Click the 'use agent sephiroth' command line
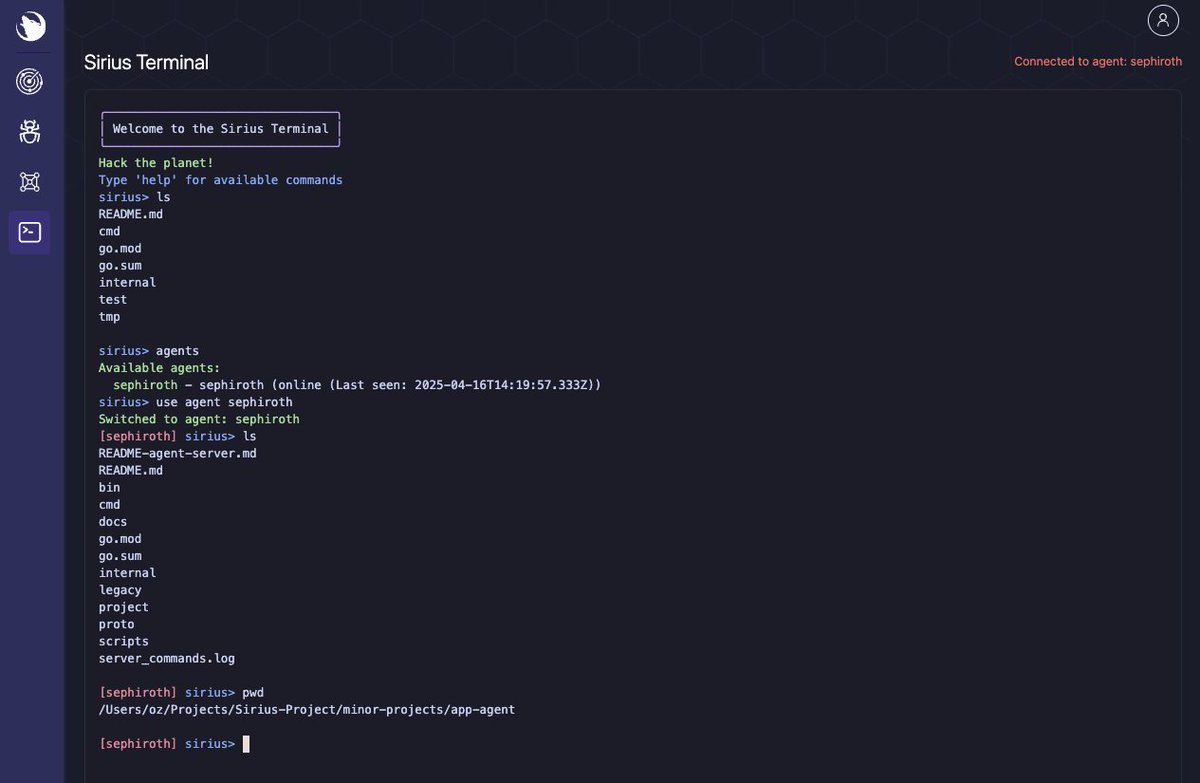The width and height of the screenshot is (1200, 783). [196, 402]
